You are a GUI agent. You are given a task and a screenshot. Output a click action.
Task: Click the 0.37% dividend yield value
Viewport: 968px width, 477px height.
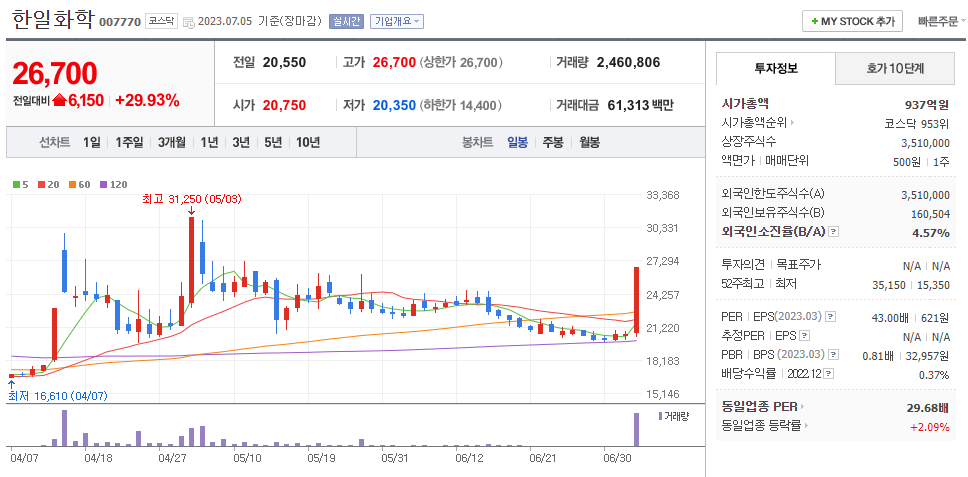pos(933,375)
